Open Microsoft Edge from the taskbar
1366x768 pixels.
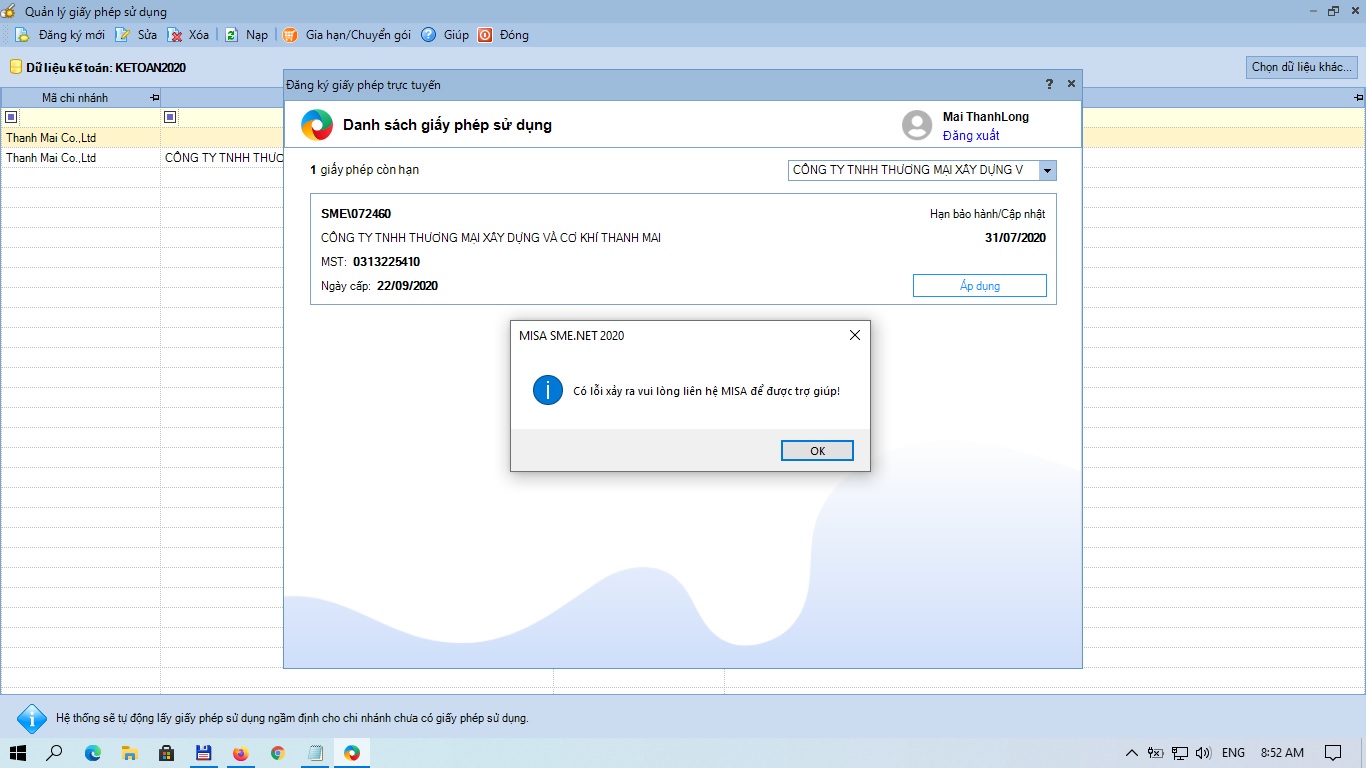(x=93, y=753)
